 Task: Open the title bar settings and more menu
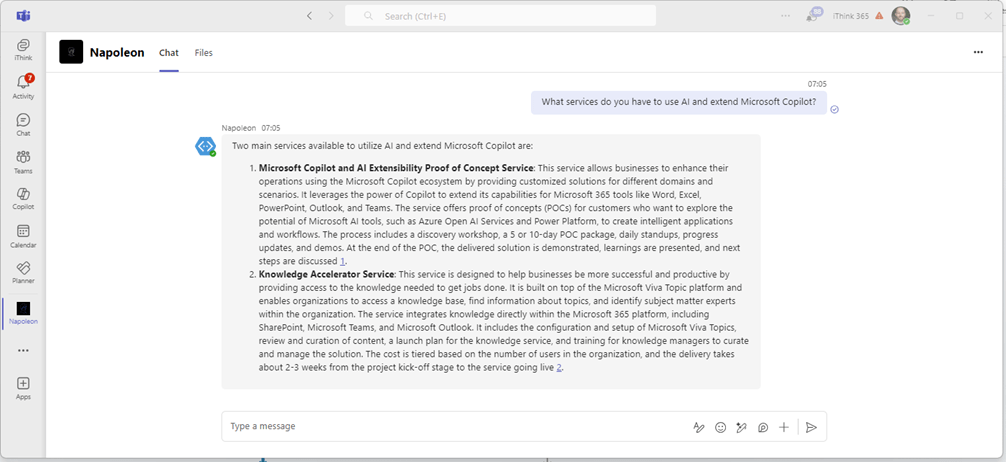(x=783, y=16)
